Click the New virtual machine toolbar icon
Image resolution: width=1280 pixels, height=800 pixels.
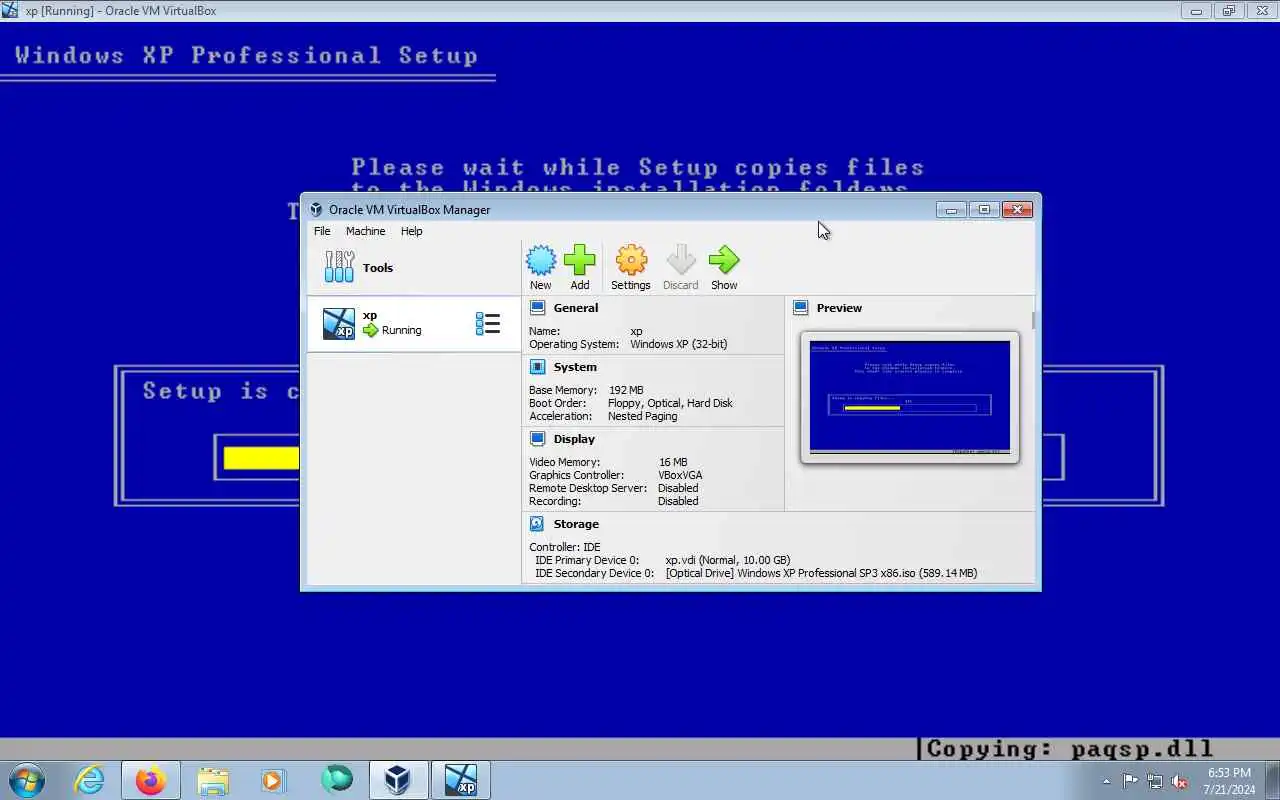click(x=541, y=261)
